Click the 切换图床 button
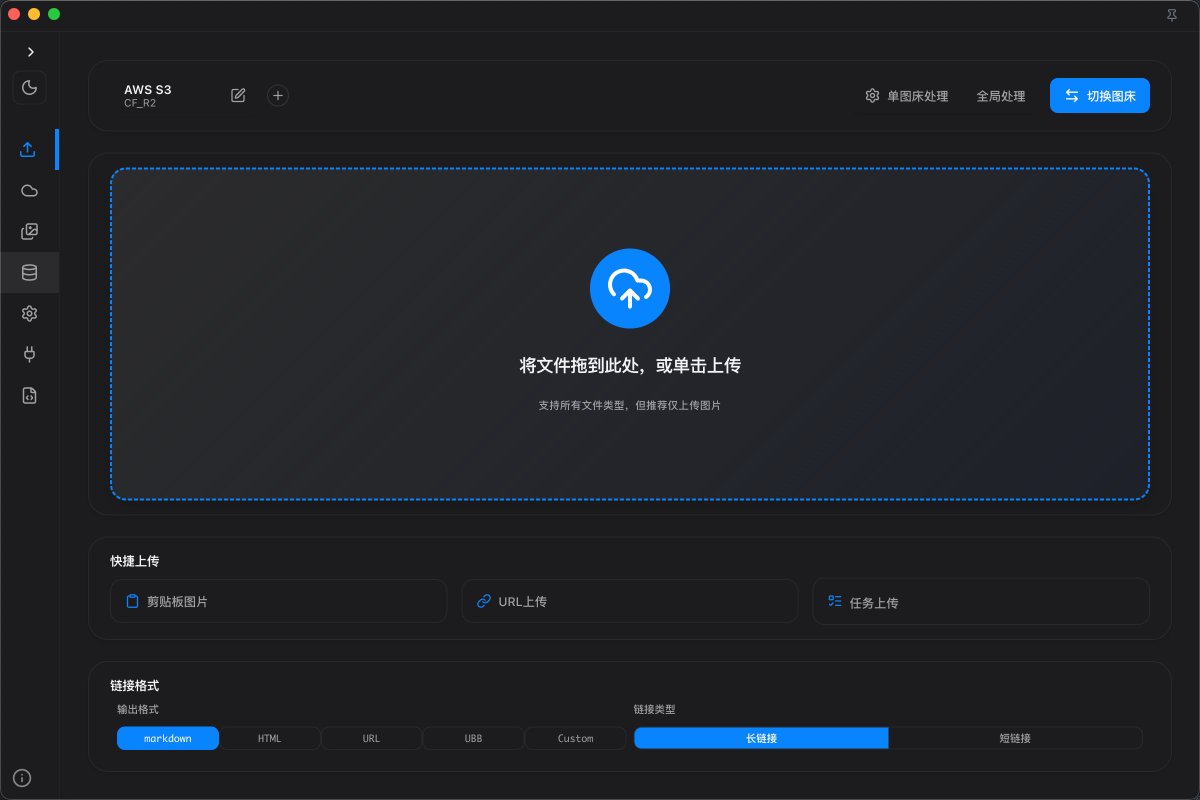The width and height of the screenshot is (1200, 800). point(1100,96)
